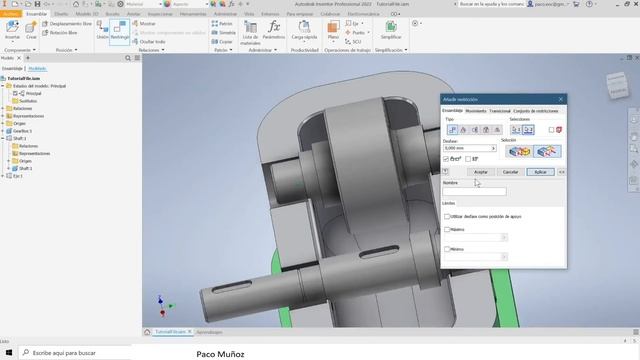The width and height of the screenshot is (640, 360).
Task: Expand the GearBox:1 node
Action: [3, 131]
